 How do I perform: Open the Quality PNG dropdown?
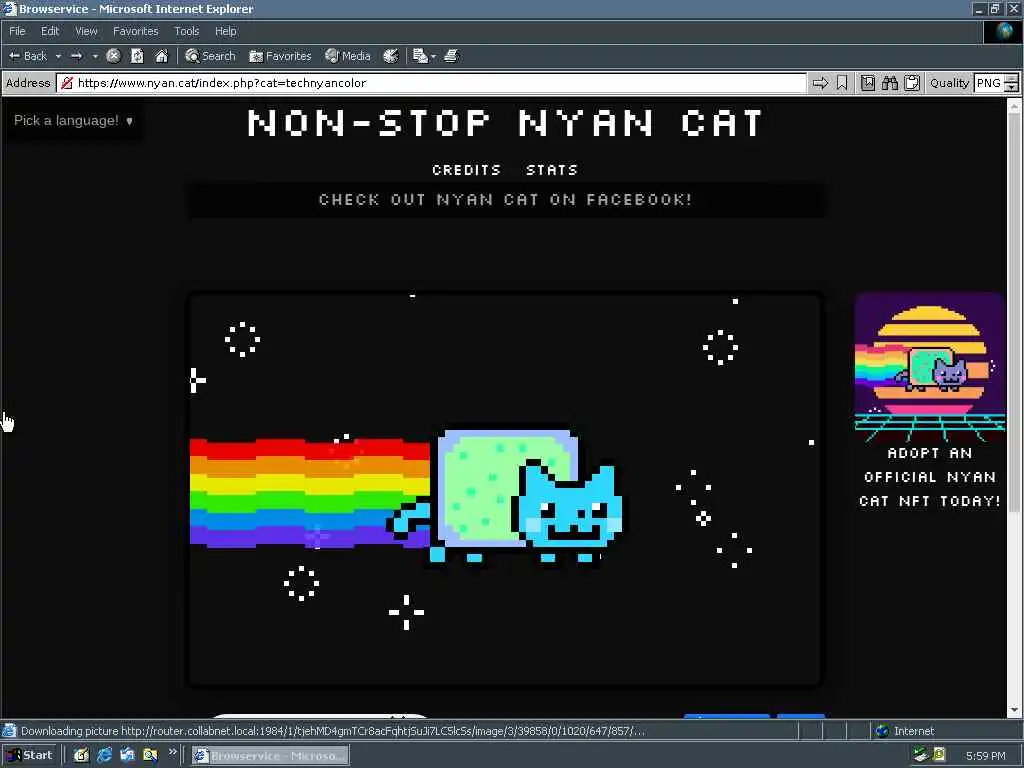pyautogui.click(x=996, y=83)
